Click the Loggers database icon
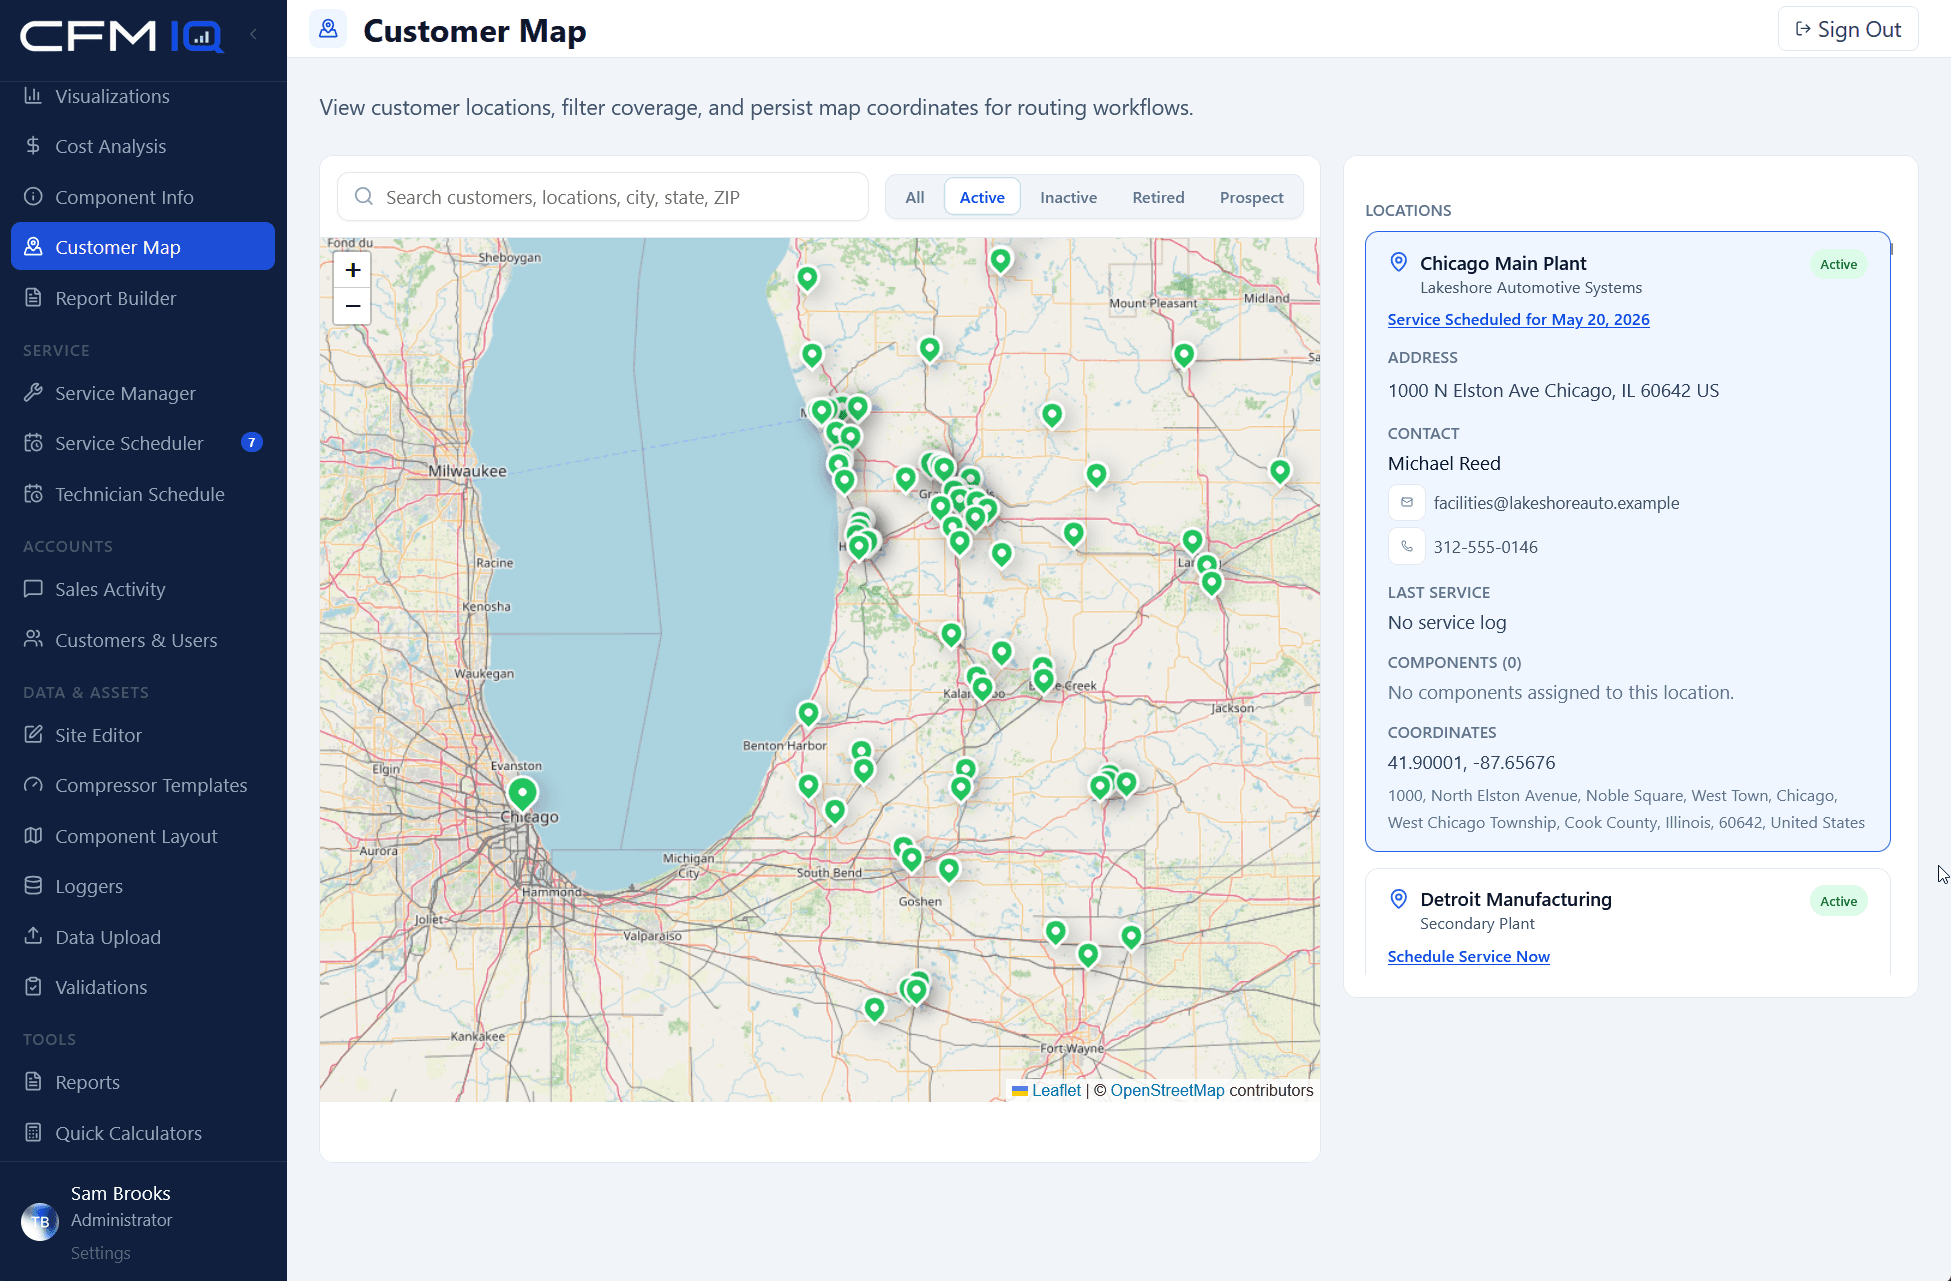 click(33, 886)
